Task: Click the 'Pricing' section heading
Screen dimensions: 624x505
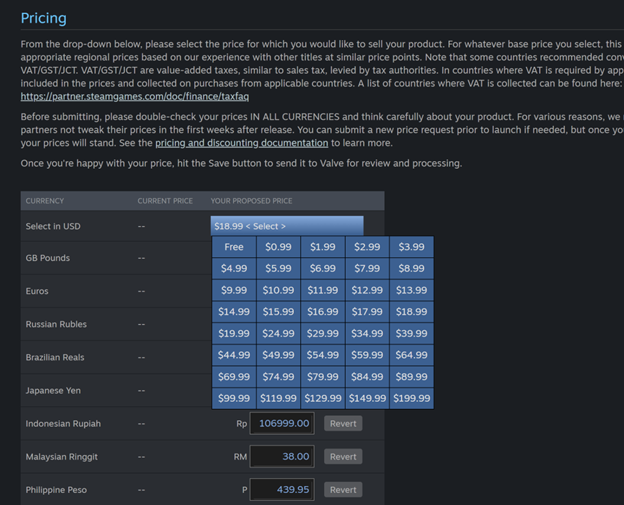Action: point(44,18)
